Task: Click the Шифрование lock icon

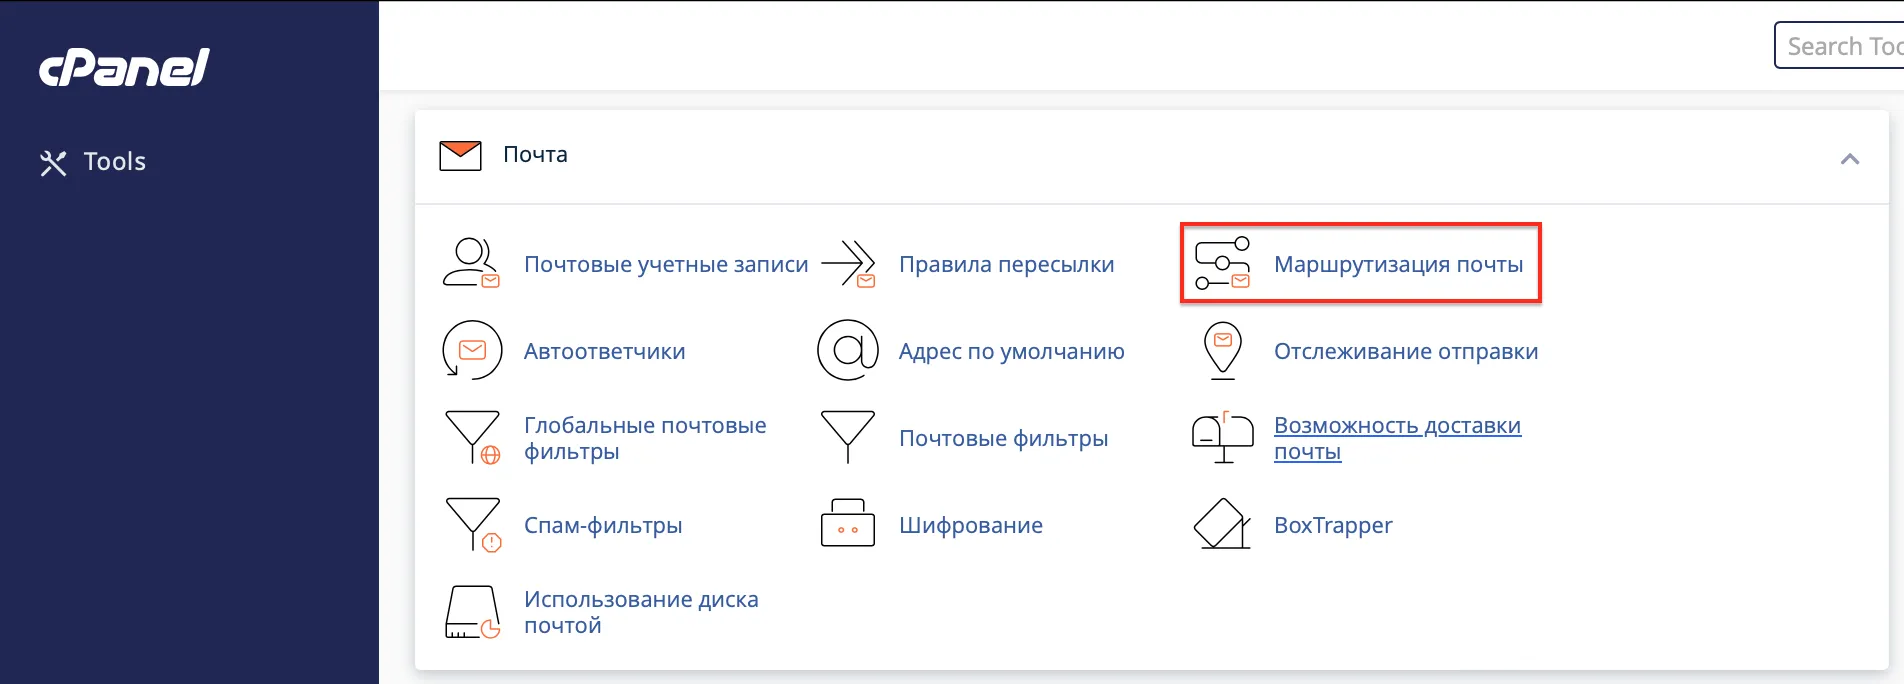Action: (x=848, y=525)
